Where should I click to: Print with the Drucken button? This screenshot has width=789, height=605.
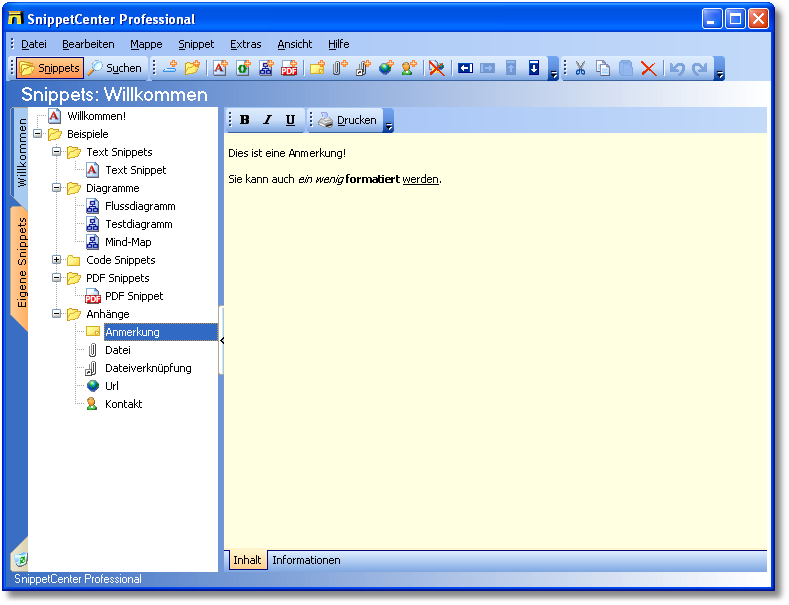click(348, 120)
